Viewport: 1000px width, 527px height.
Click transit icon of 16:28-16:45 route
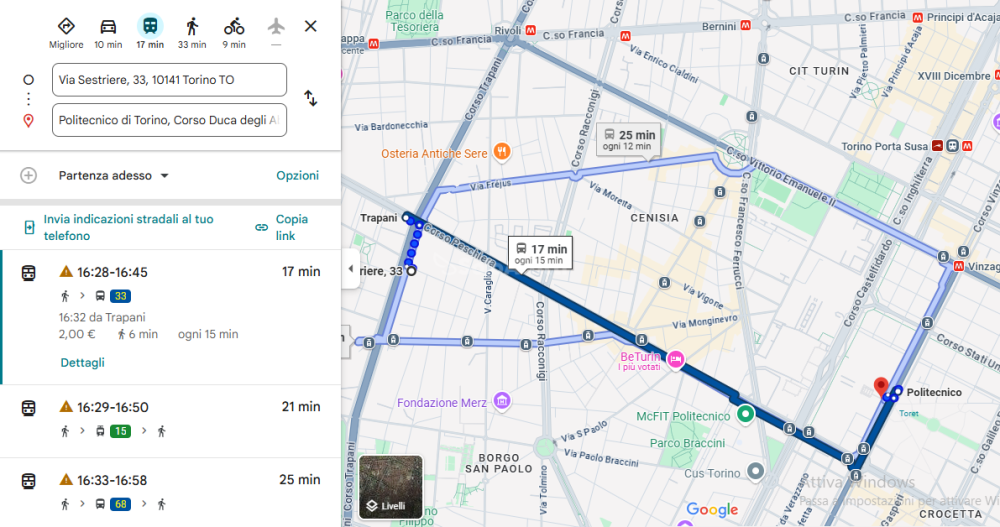tap(29, 273)
